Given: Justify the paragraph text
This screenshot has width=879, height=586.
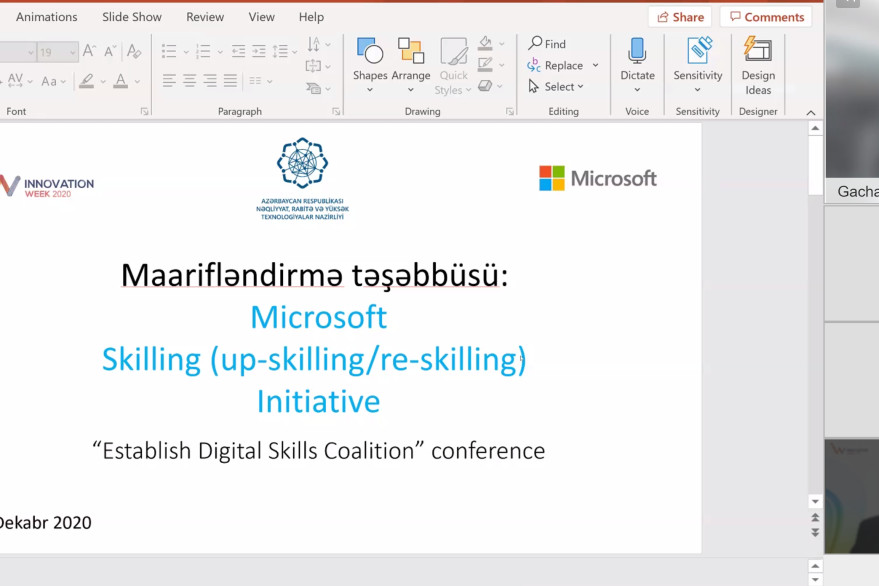Looking at the screenshot, I should [x=230, y=81].
